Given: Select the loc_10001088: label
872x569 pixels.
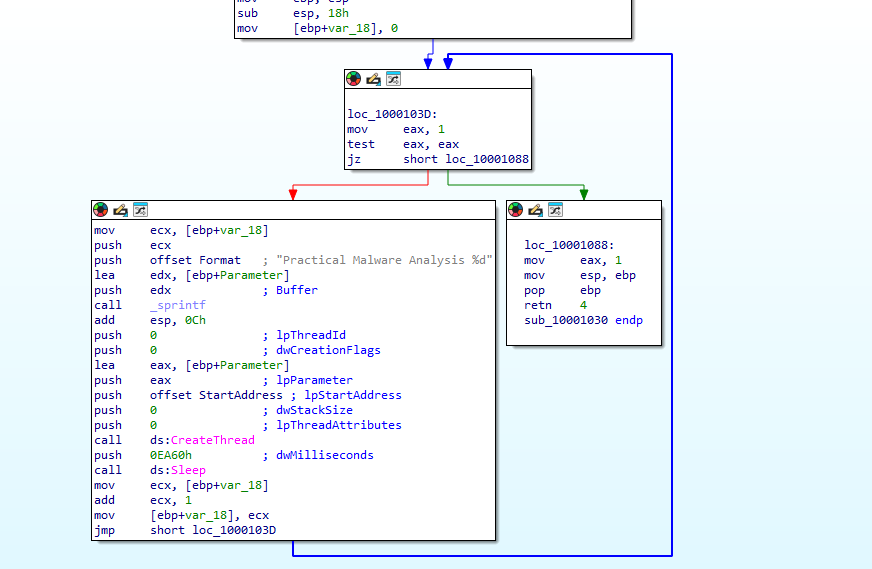Looking at the screenshot, I should click(x=569, y=245).
